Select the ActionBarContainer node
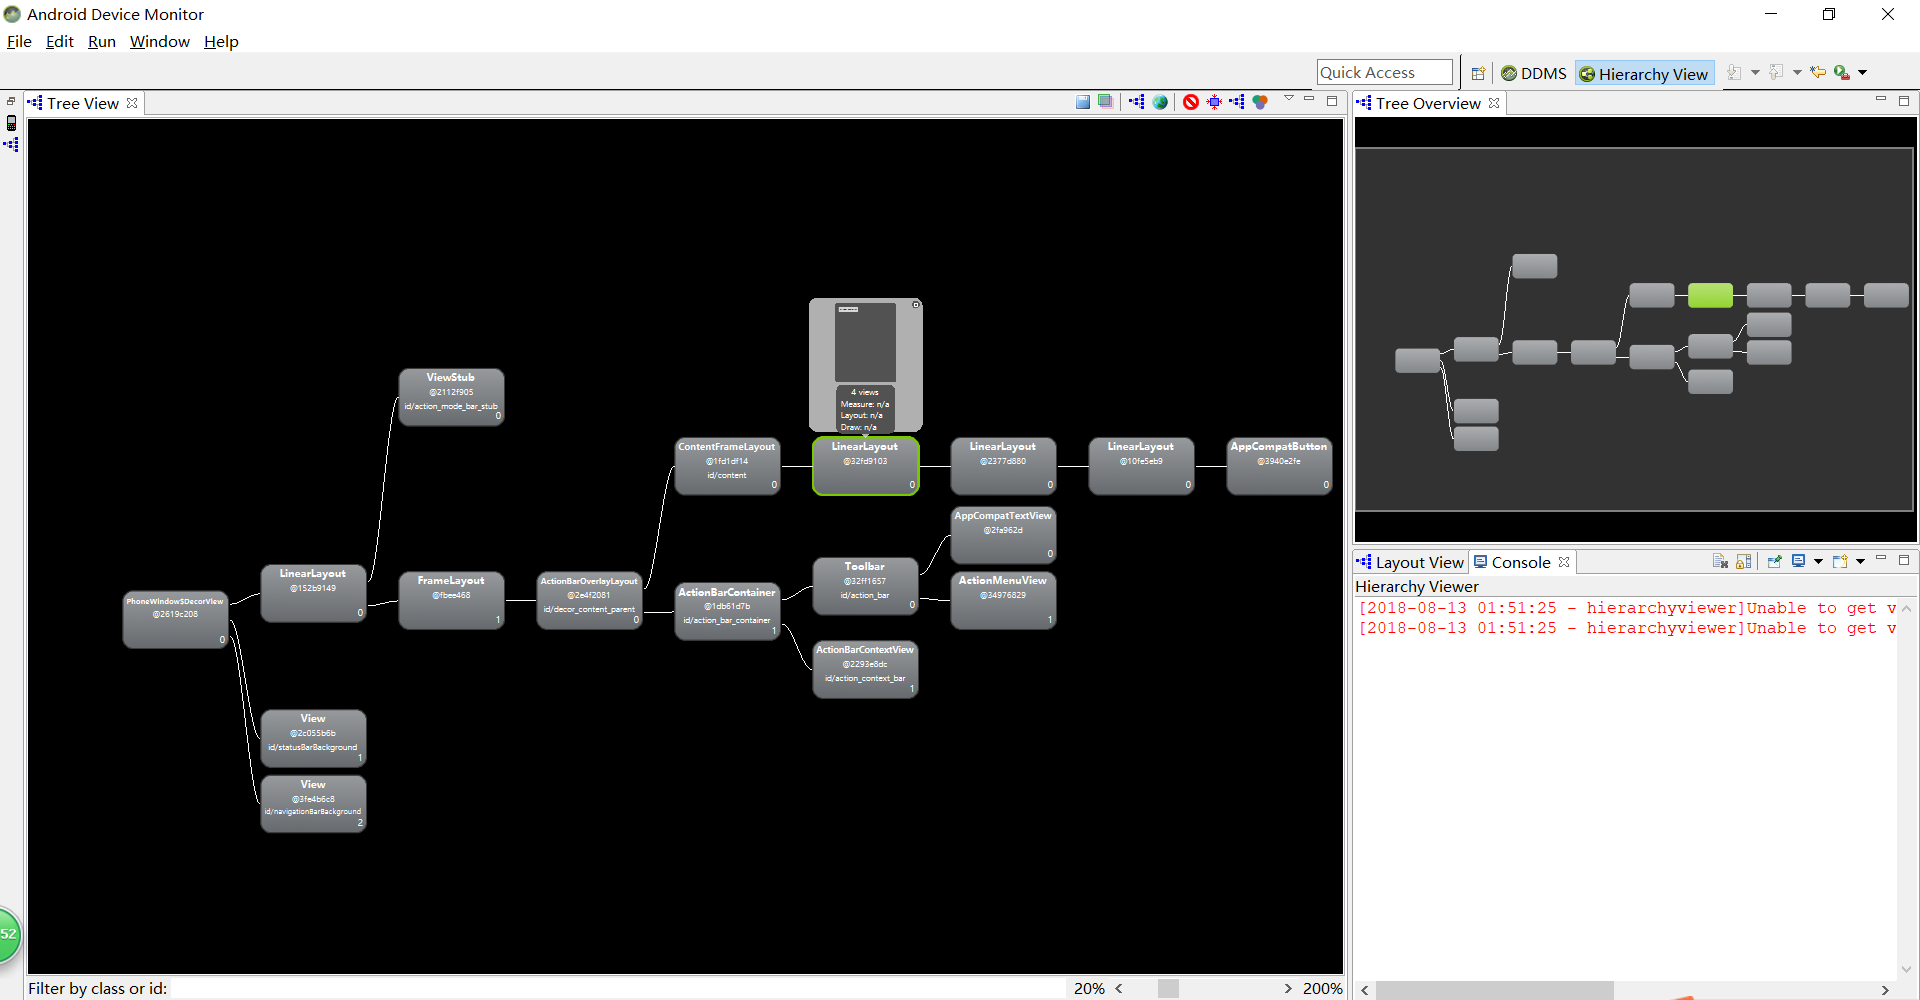Image resolution: width=1920 pixels, height=1000 pixels. click(727, 612)
